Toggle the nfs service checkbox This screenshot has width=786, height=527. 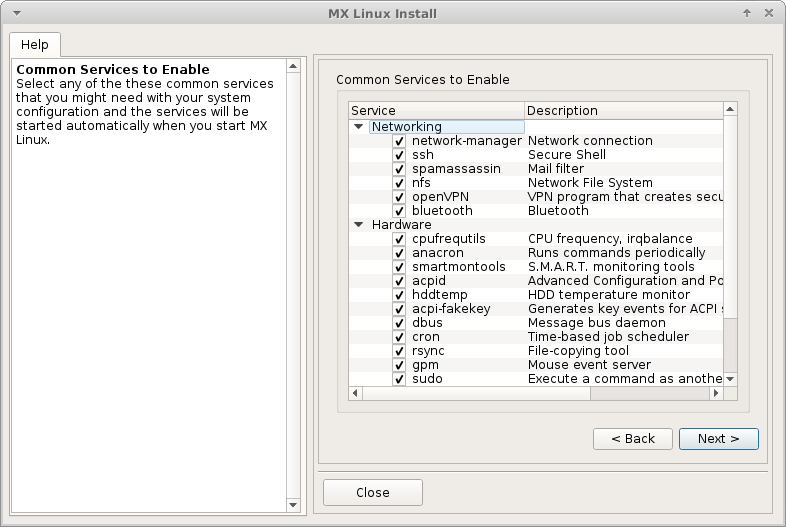point(399,183)
